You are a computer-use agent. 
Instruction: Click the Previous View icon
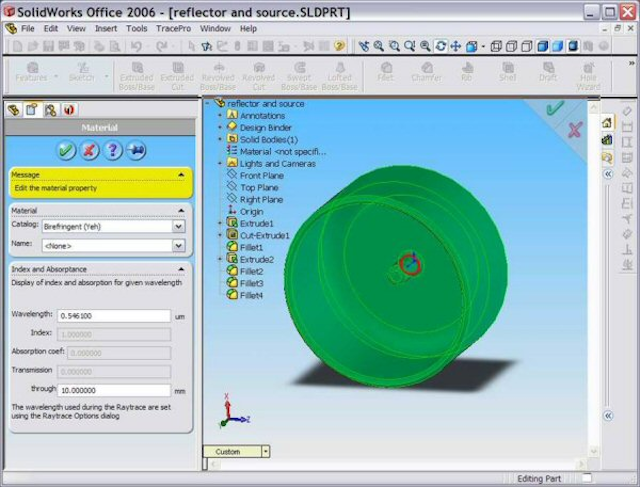[363, 46]
